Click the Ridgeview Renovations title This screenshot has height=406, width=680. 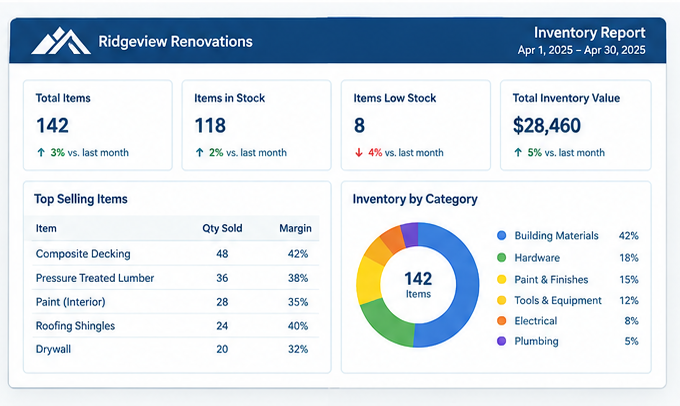175,42
